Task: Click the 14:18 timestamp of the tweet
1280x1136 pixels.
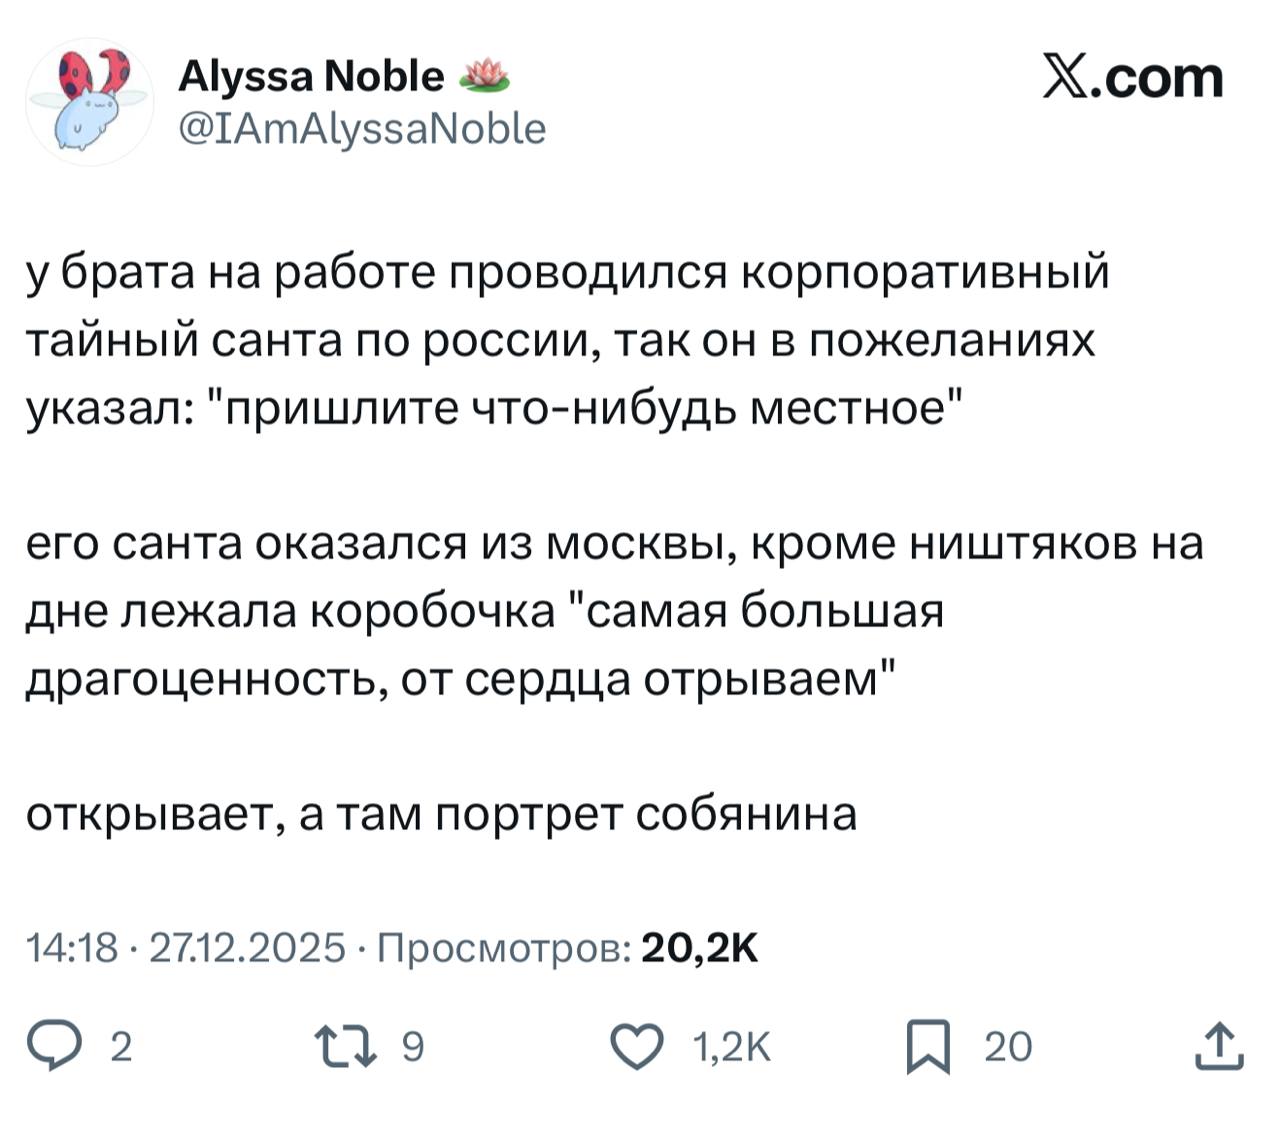Action: [72, 946]
